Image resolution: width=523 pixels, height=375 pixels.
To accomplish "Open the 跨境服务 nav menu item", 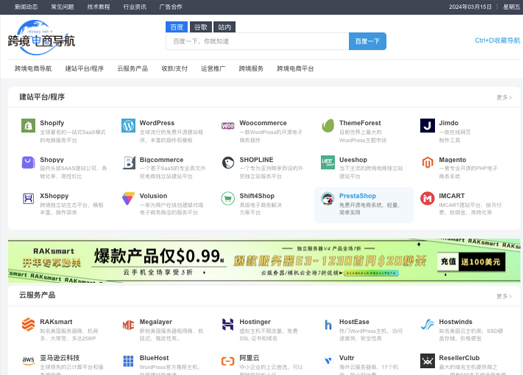I will pos(251,69).
